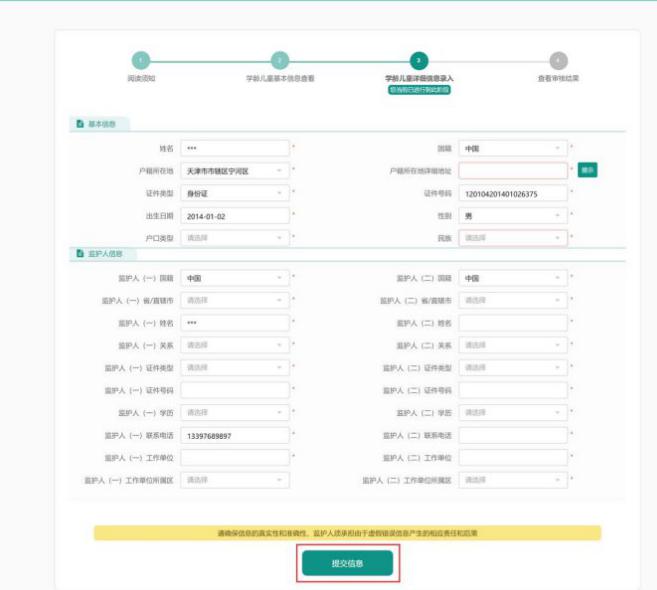Click step 3 circle 学龄儿童详细信息录入

(x=419, y=61)
